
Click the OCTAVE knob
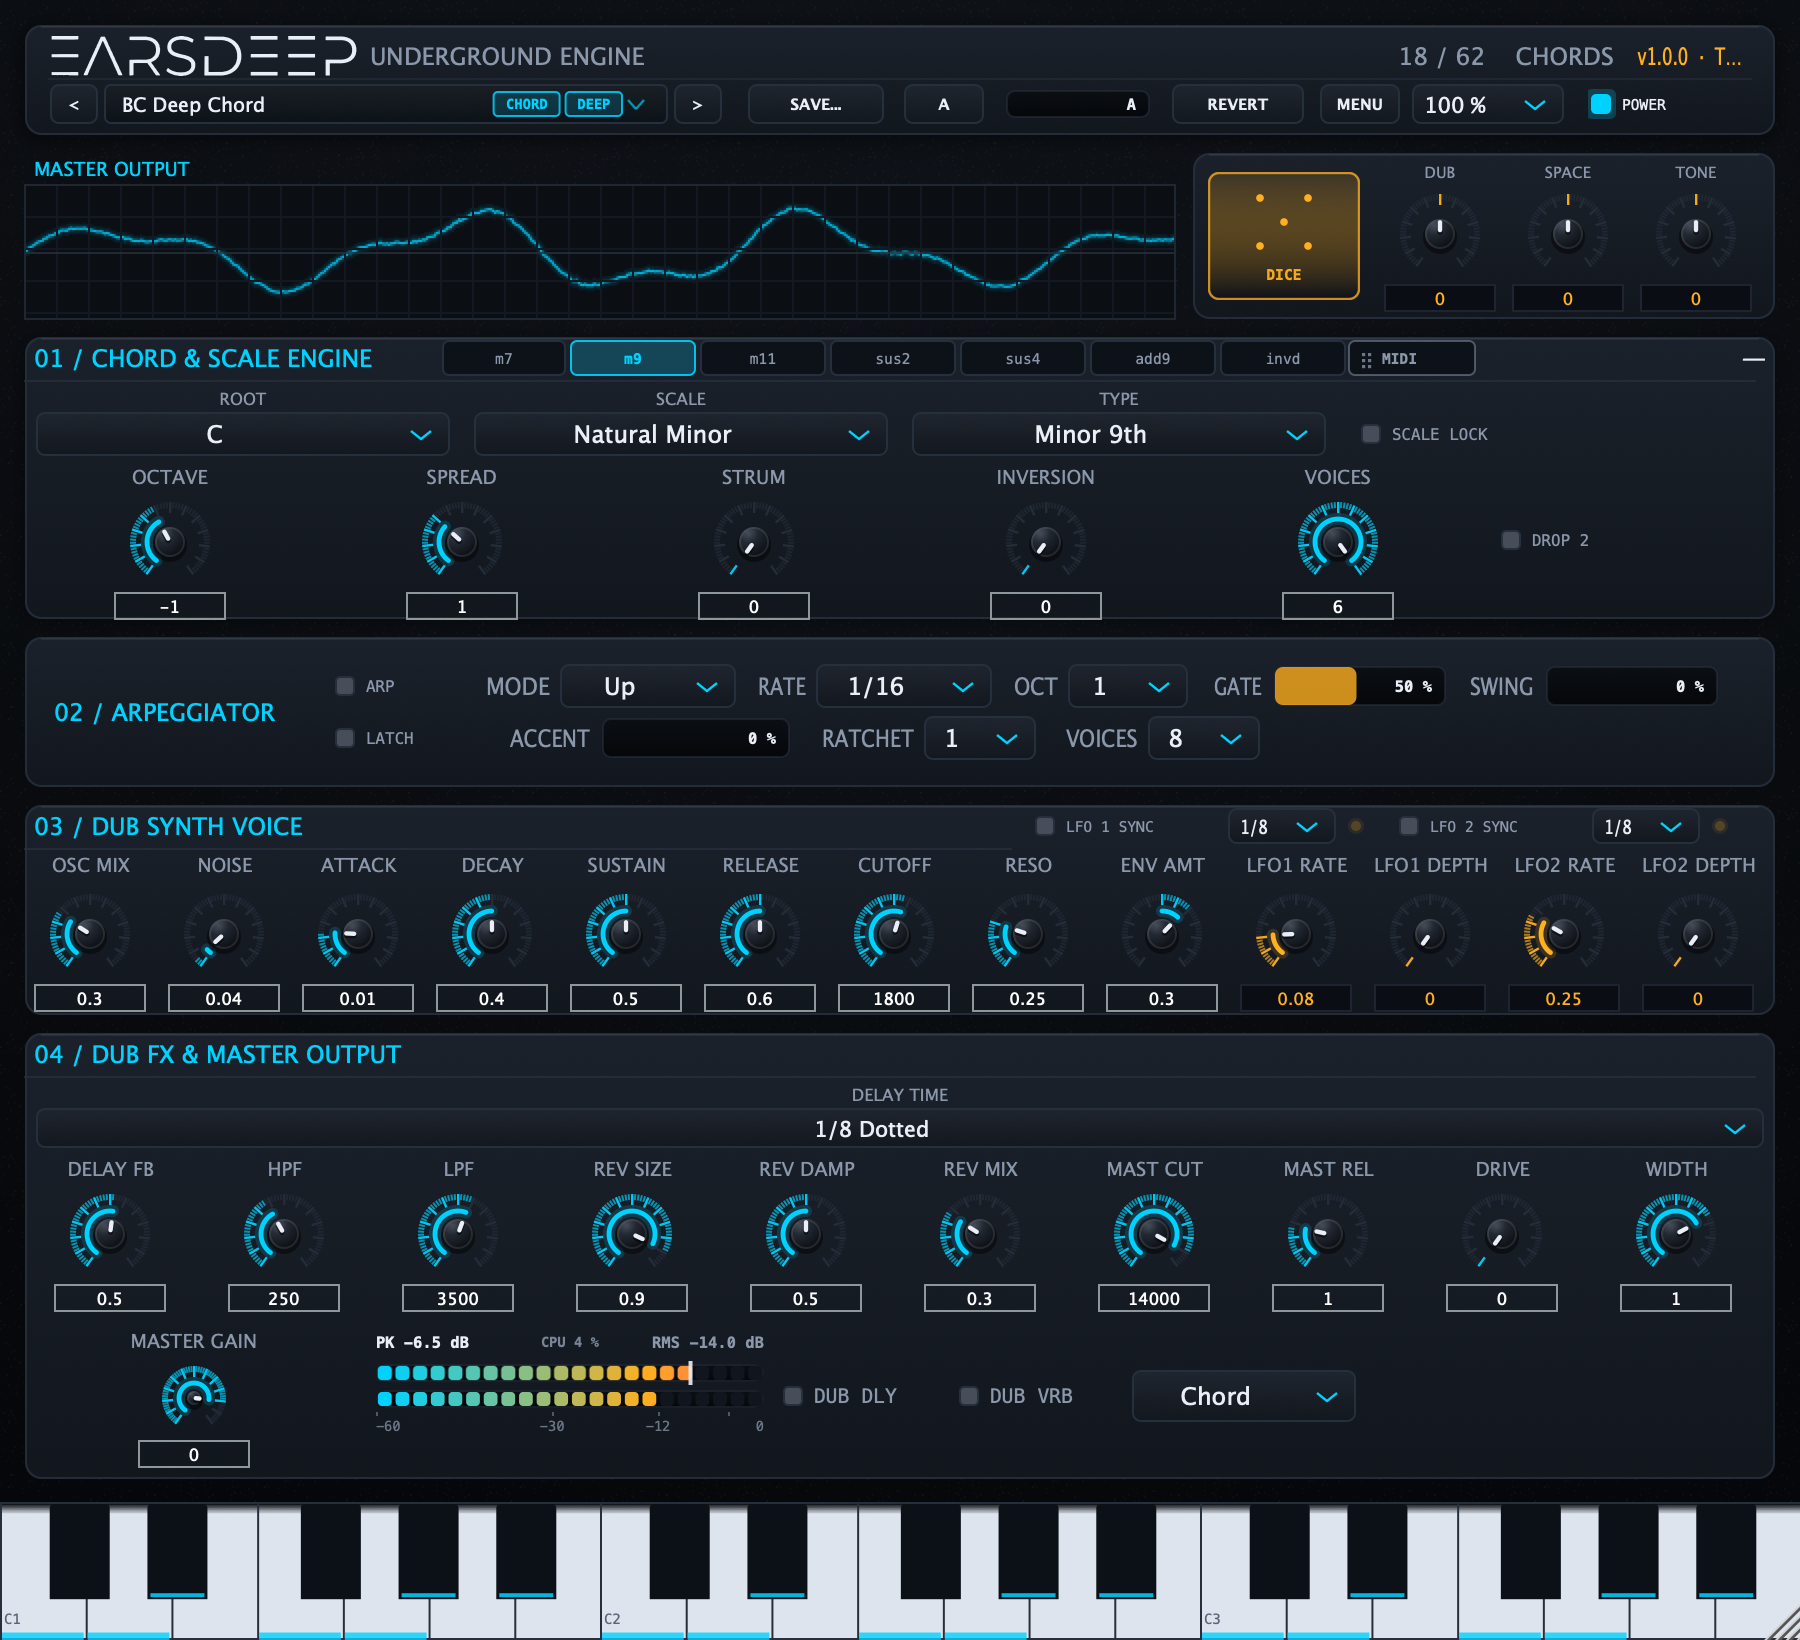pos(169,541)
